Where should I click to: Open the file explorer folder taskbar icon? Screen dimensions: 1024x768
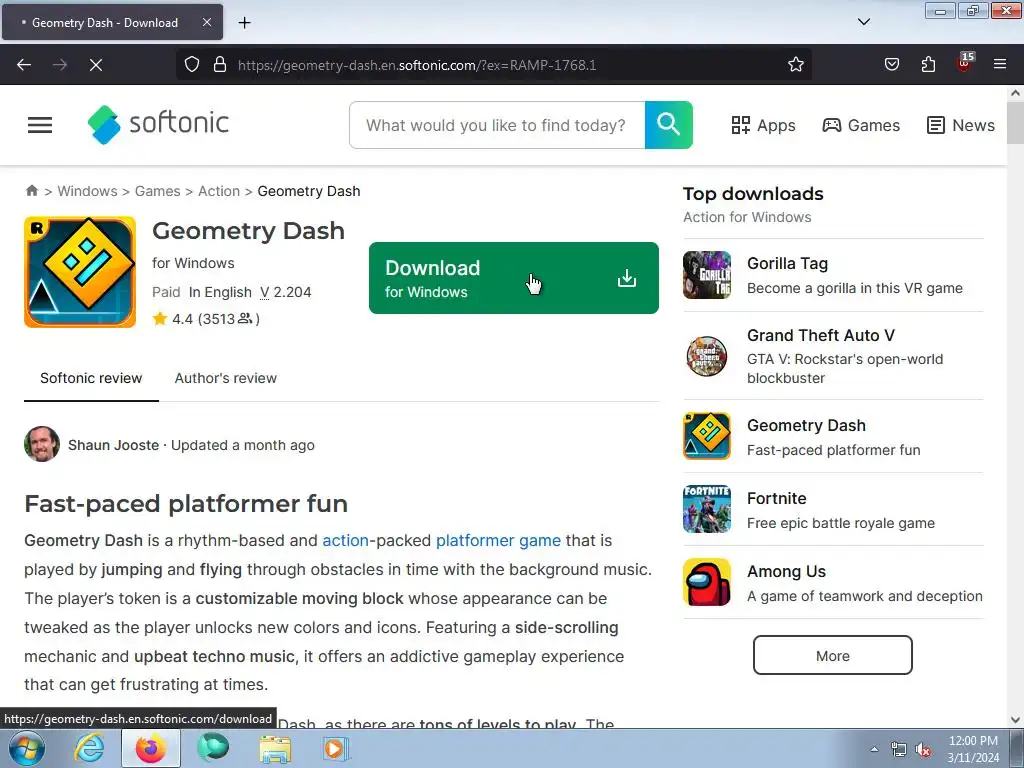coord(275,749)
